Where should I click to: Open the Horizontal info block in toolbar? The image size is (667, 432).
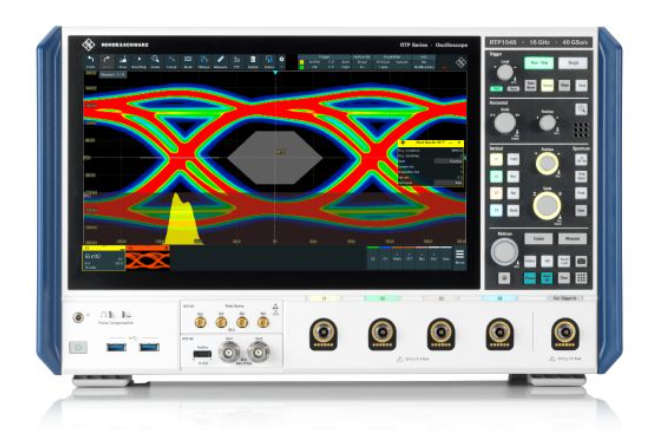coord(362,62)
